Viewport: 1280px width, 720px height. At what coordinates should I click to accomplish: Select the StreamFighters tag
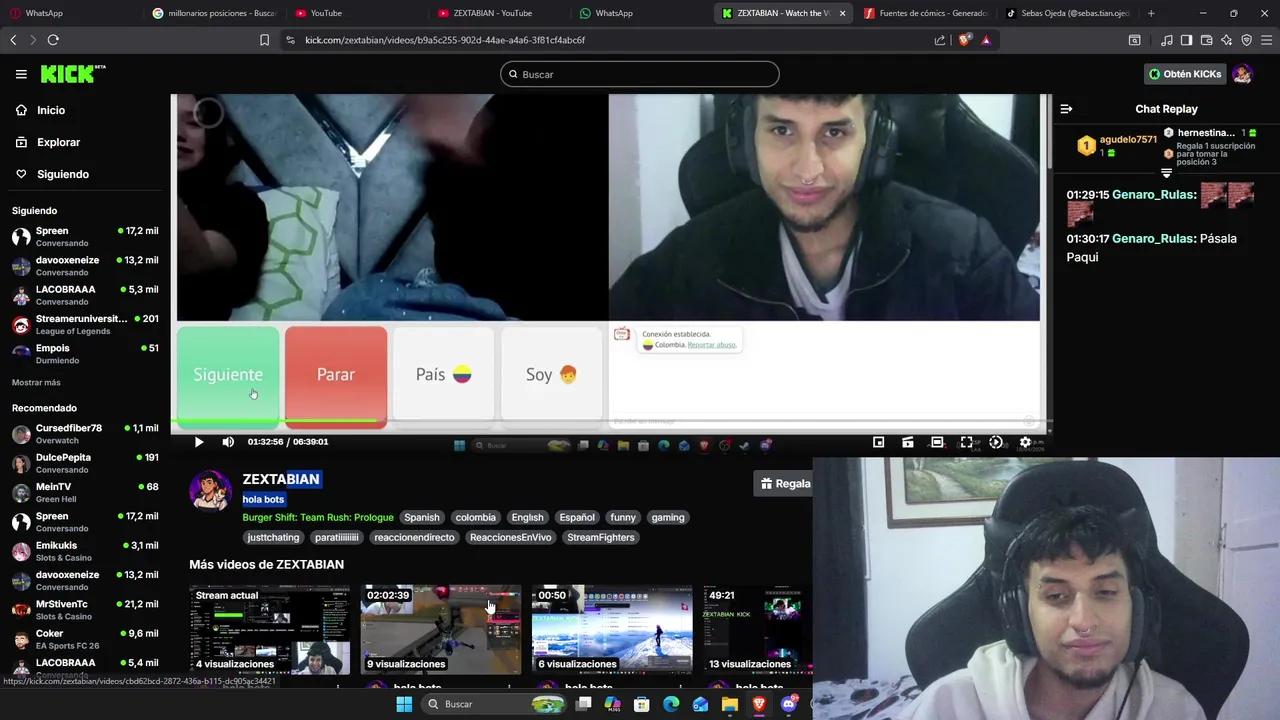pos(601,537)
